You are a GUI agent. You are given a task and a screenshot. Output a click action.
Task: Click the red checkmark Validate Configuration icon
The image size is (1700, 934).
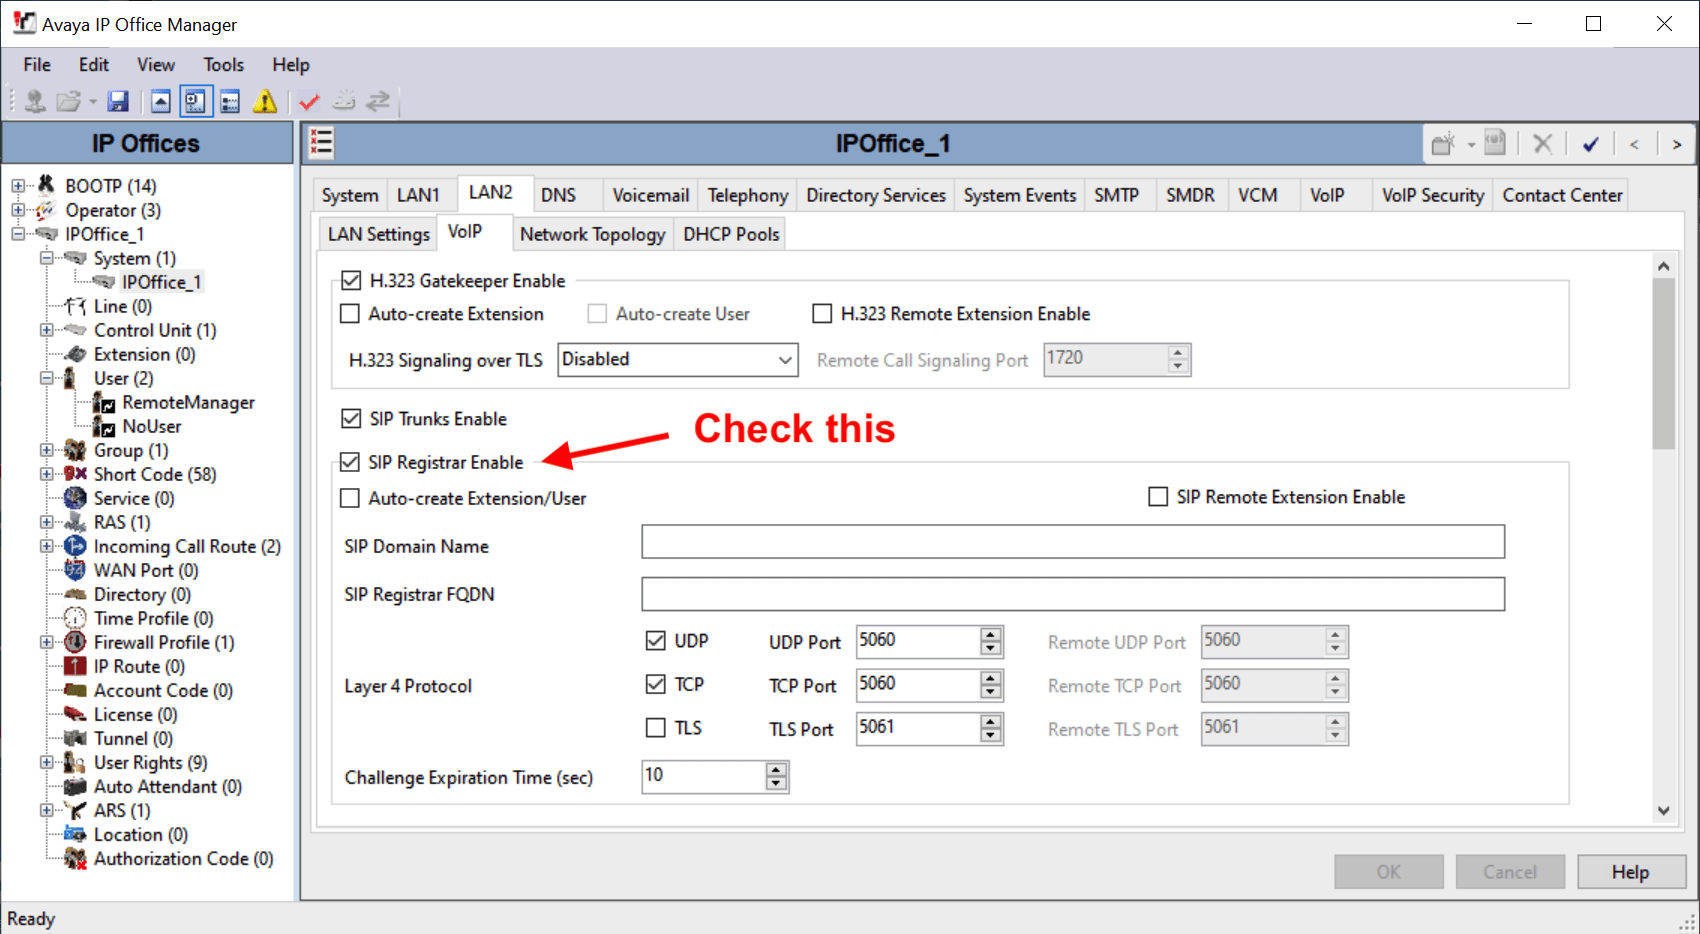309,101
